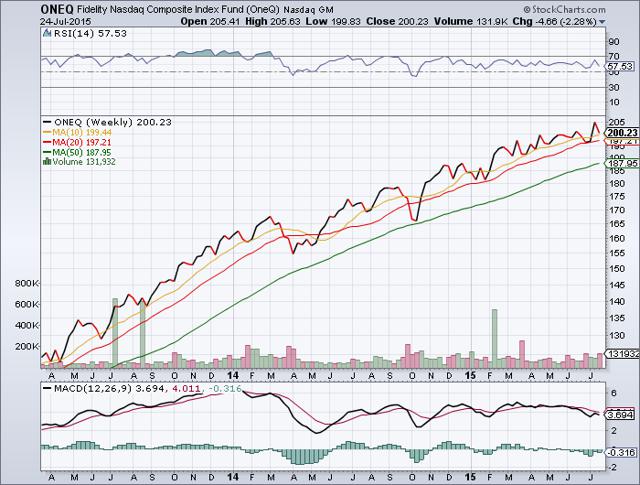This screenshot has height=485, width=640.
Task: Click the 90 level on RSI axis
Action: 614,41
